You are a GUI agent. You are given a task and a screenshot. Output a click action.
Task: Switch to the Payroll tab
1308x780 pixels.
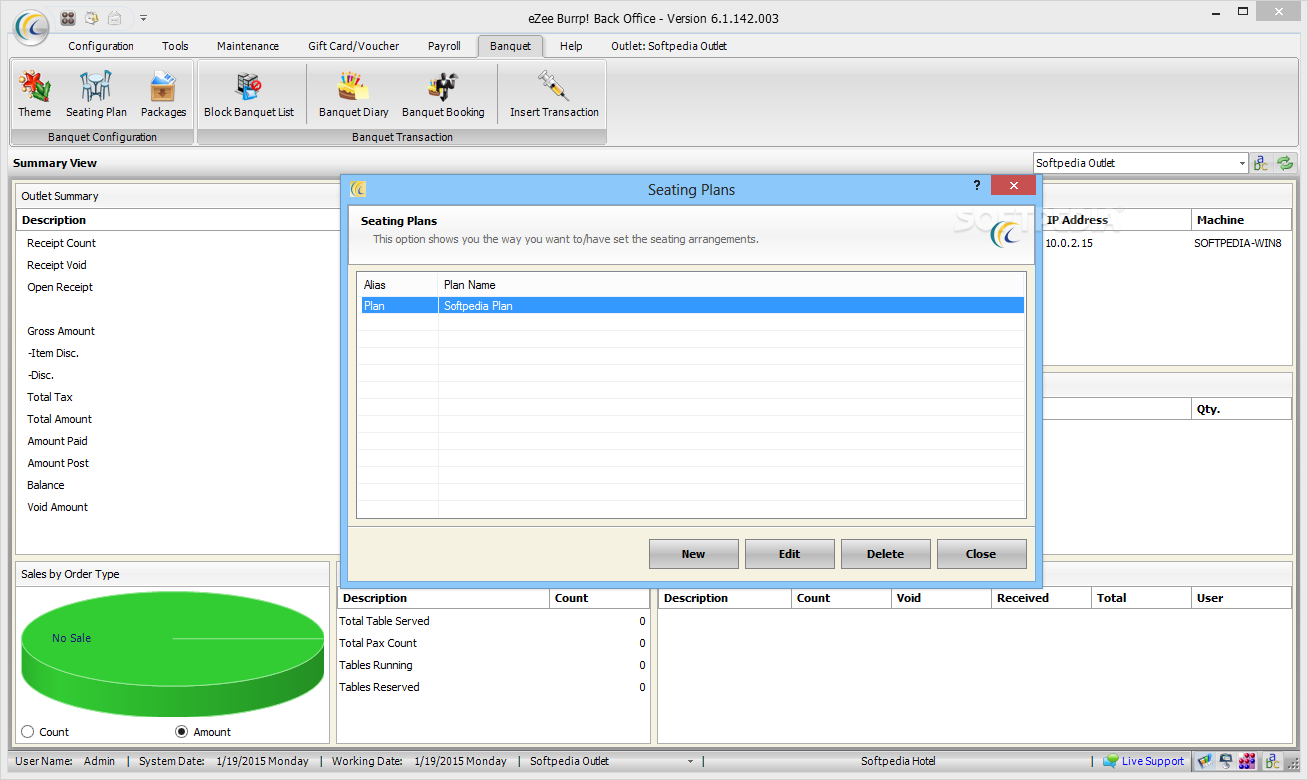[x=444, y=46]
